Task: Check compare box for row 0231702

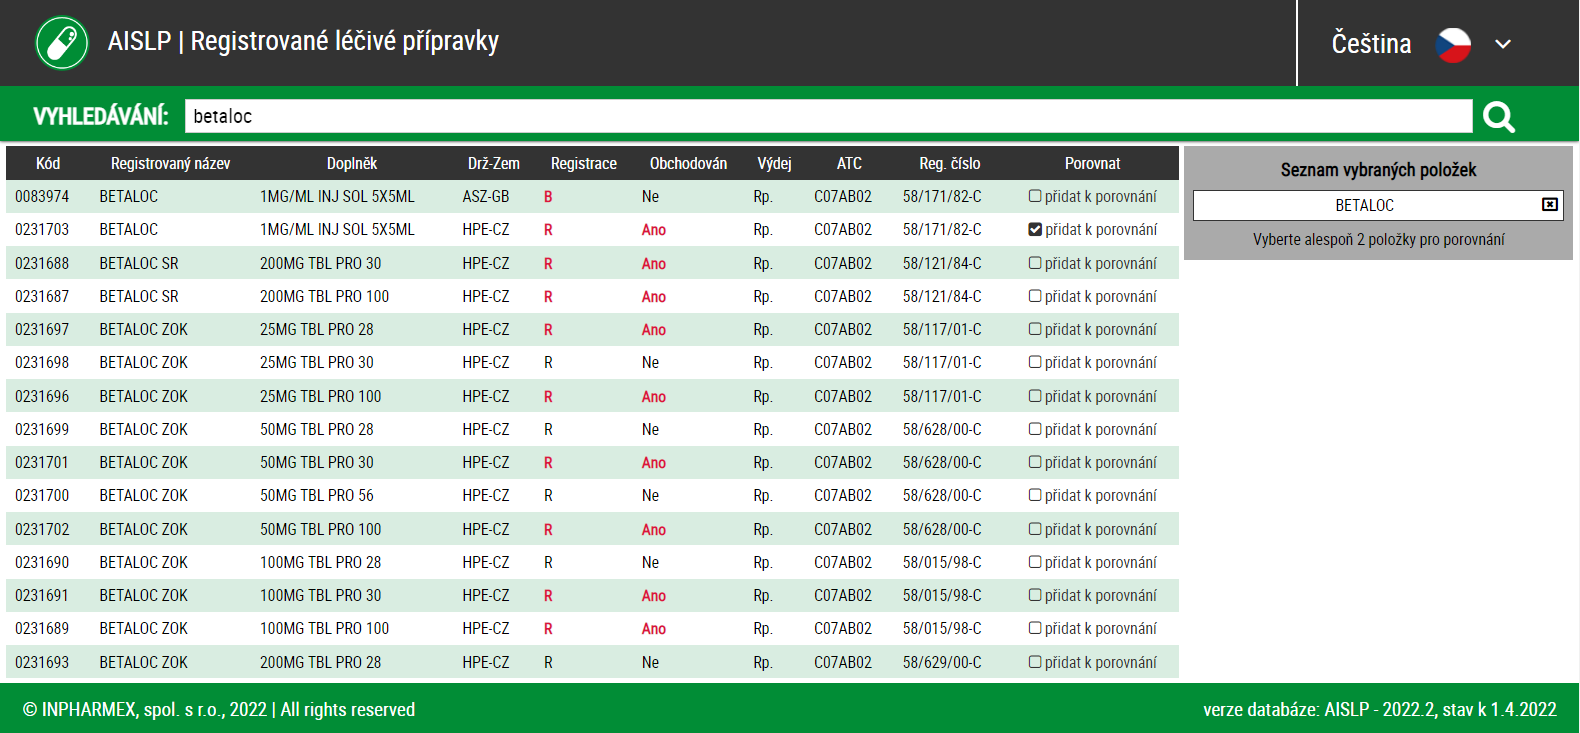Action: 1035,529
